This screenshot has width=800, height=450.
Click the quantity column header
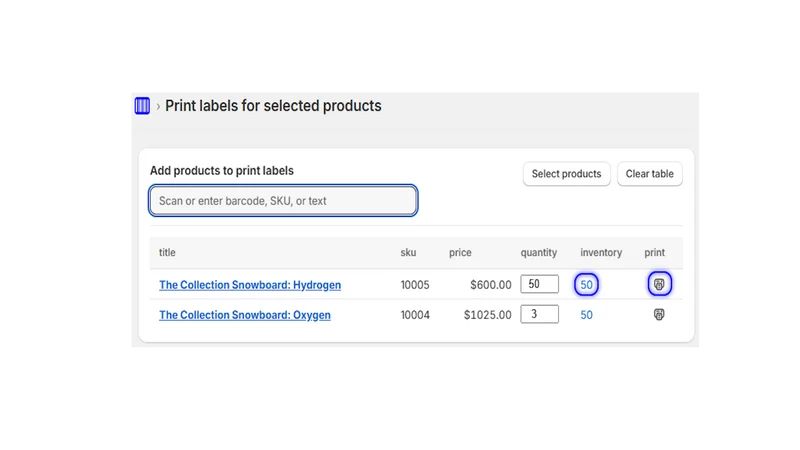click(x=539, y=253)
